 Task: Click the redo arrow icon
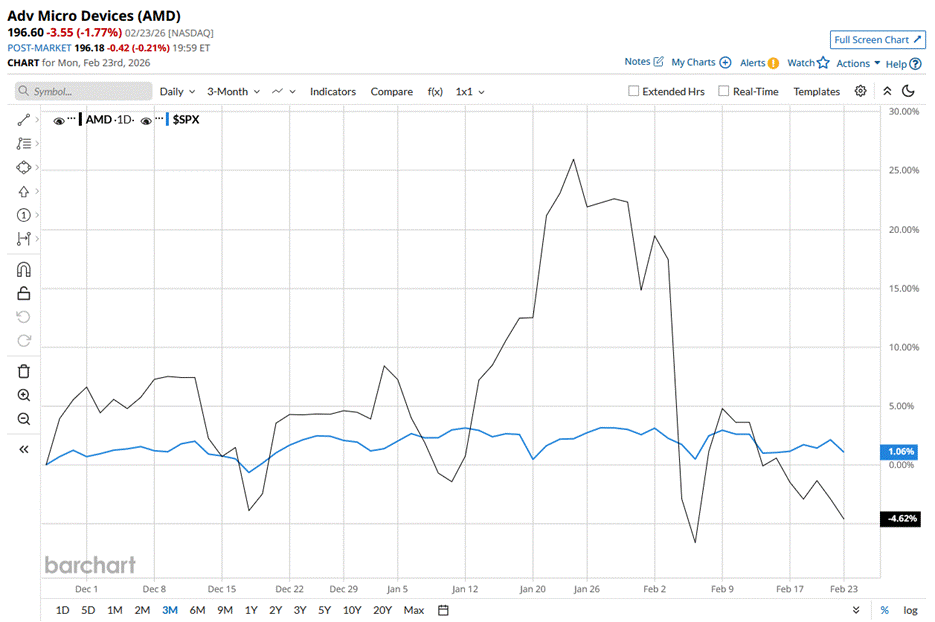[x=24, y=341]
